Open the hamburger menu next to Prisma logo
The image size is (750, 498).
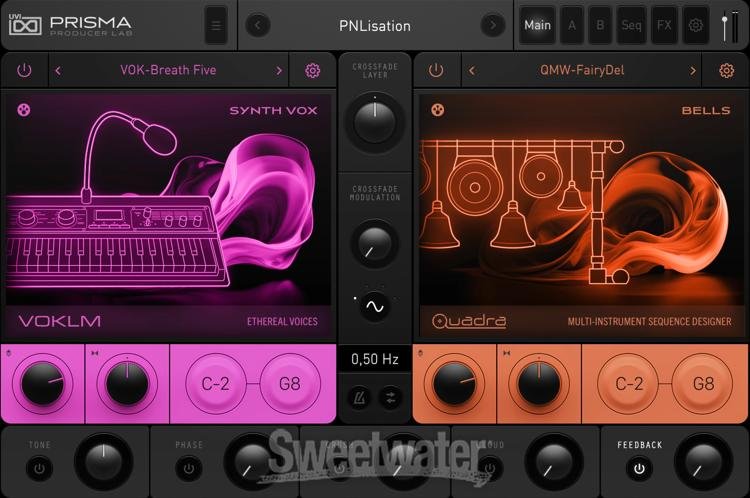click(215, 25)
